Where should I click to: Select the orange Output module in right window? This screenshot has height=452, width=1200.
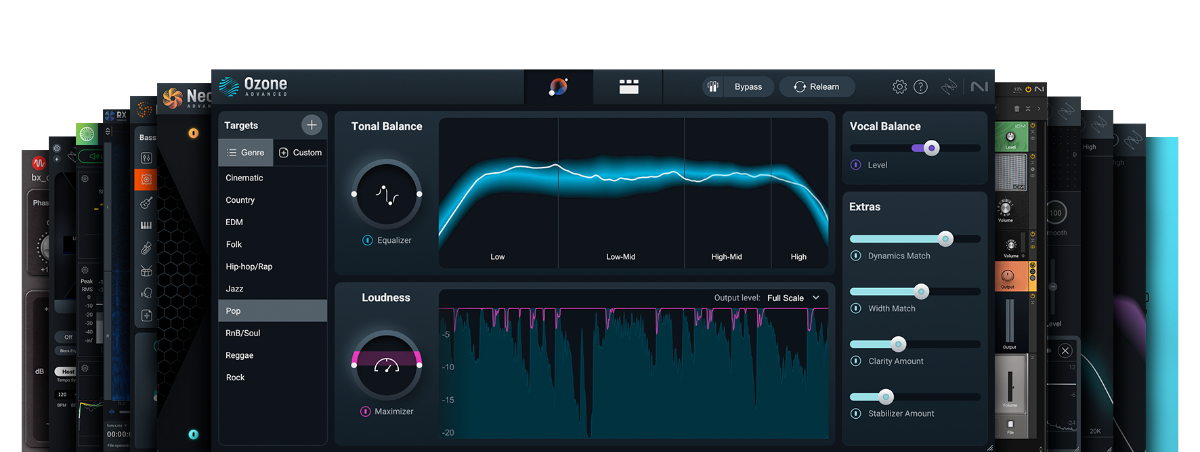click(1010, 276)
